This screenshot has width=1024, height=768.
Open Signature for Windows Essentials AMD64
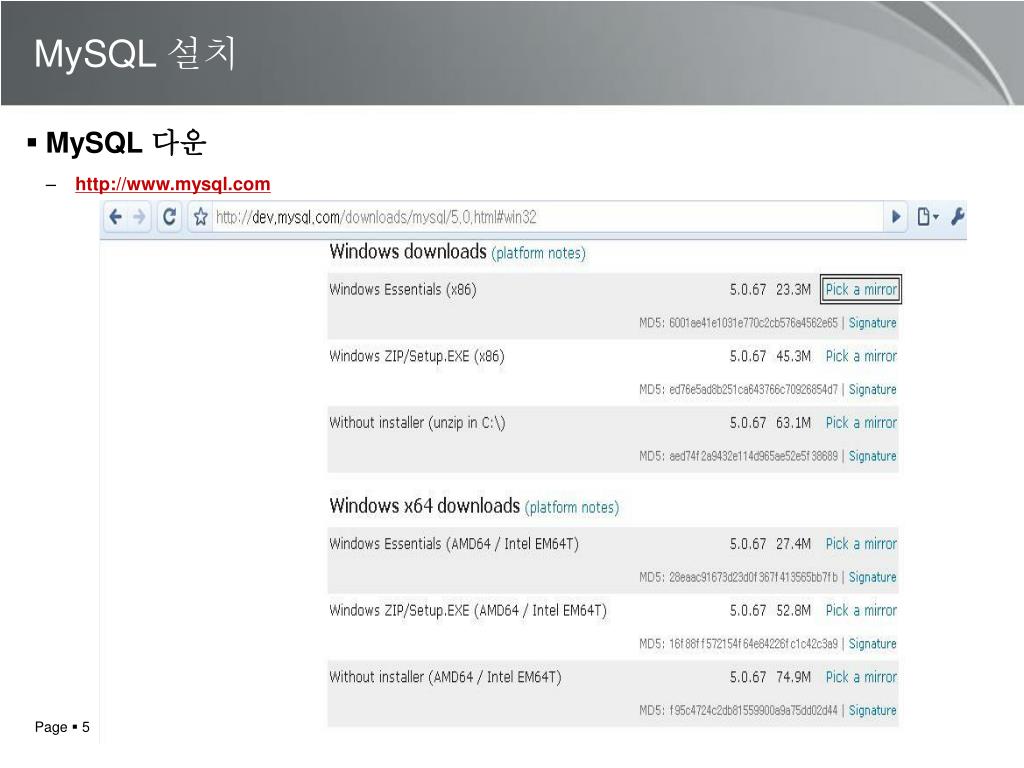pyautogui.click(x=872, y=577)
